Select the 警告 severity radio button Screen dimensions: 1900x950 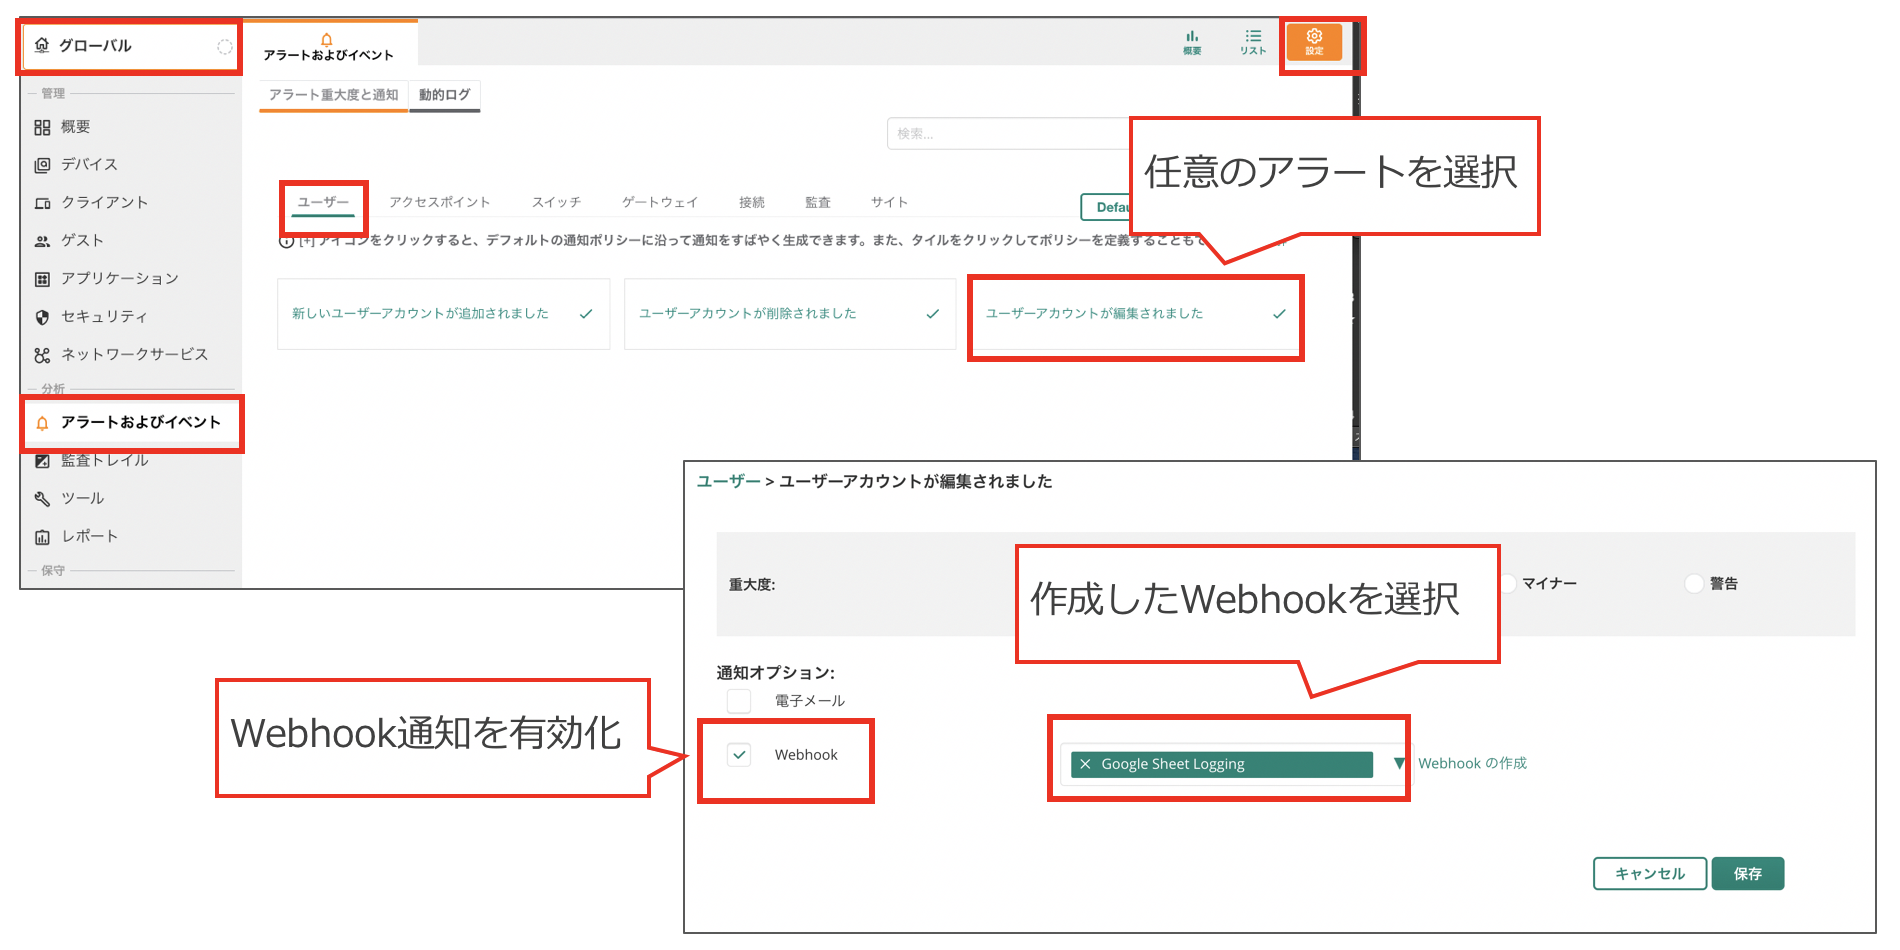click(x=1694, y=584)
